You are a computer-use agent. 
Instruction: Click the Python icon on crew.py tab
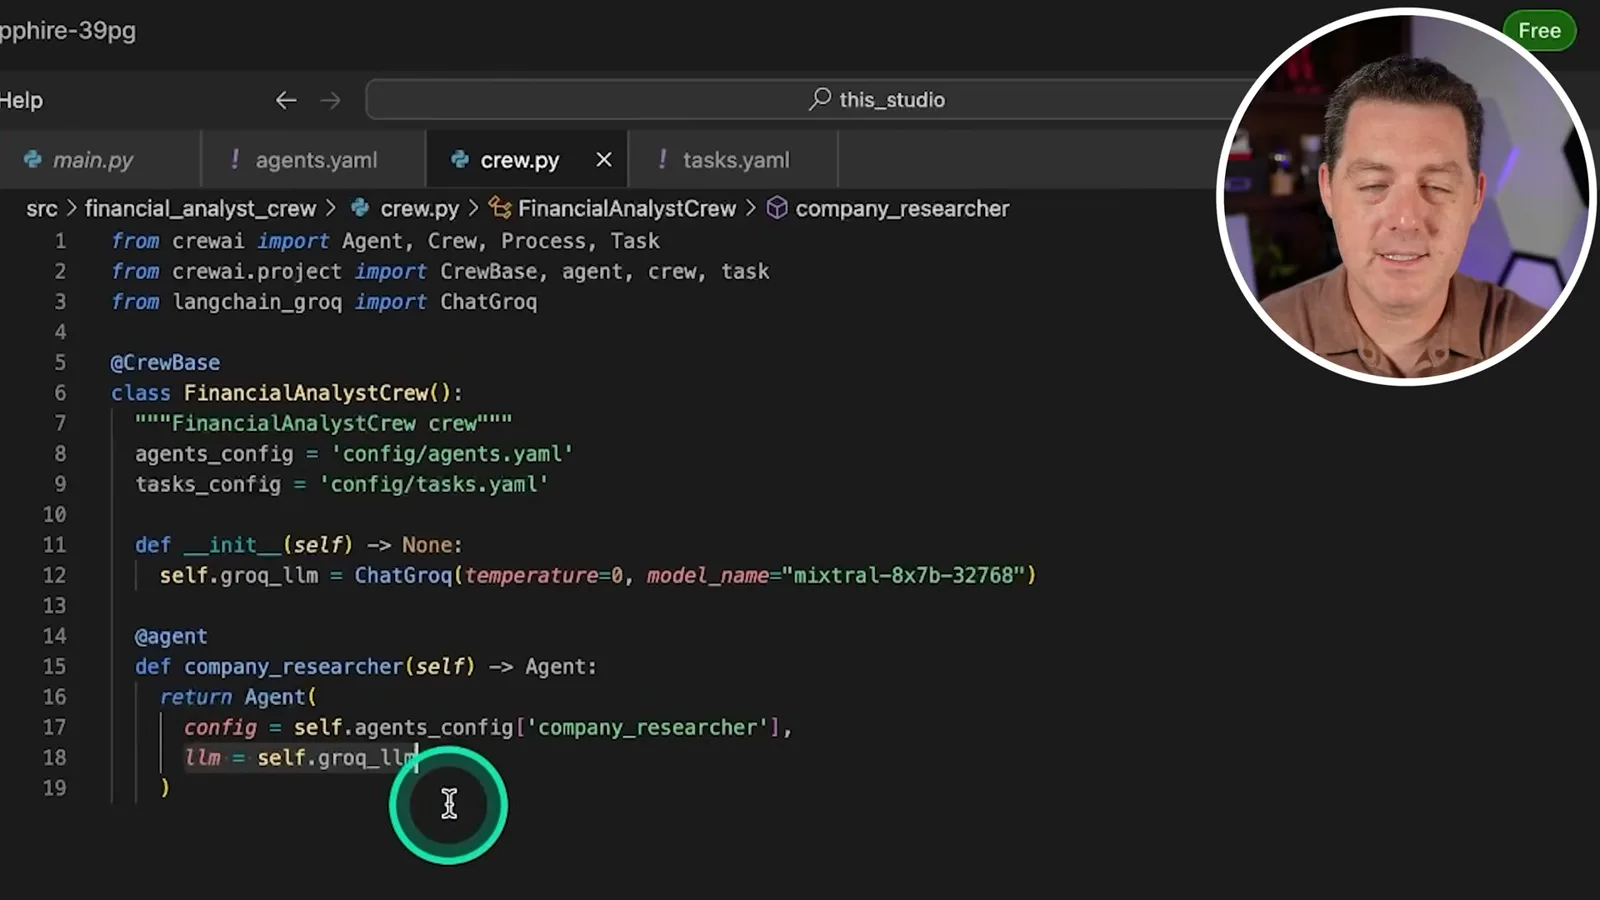click(x=460, y=160)
